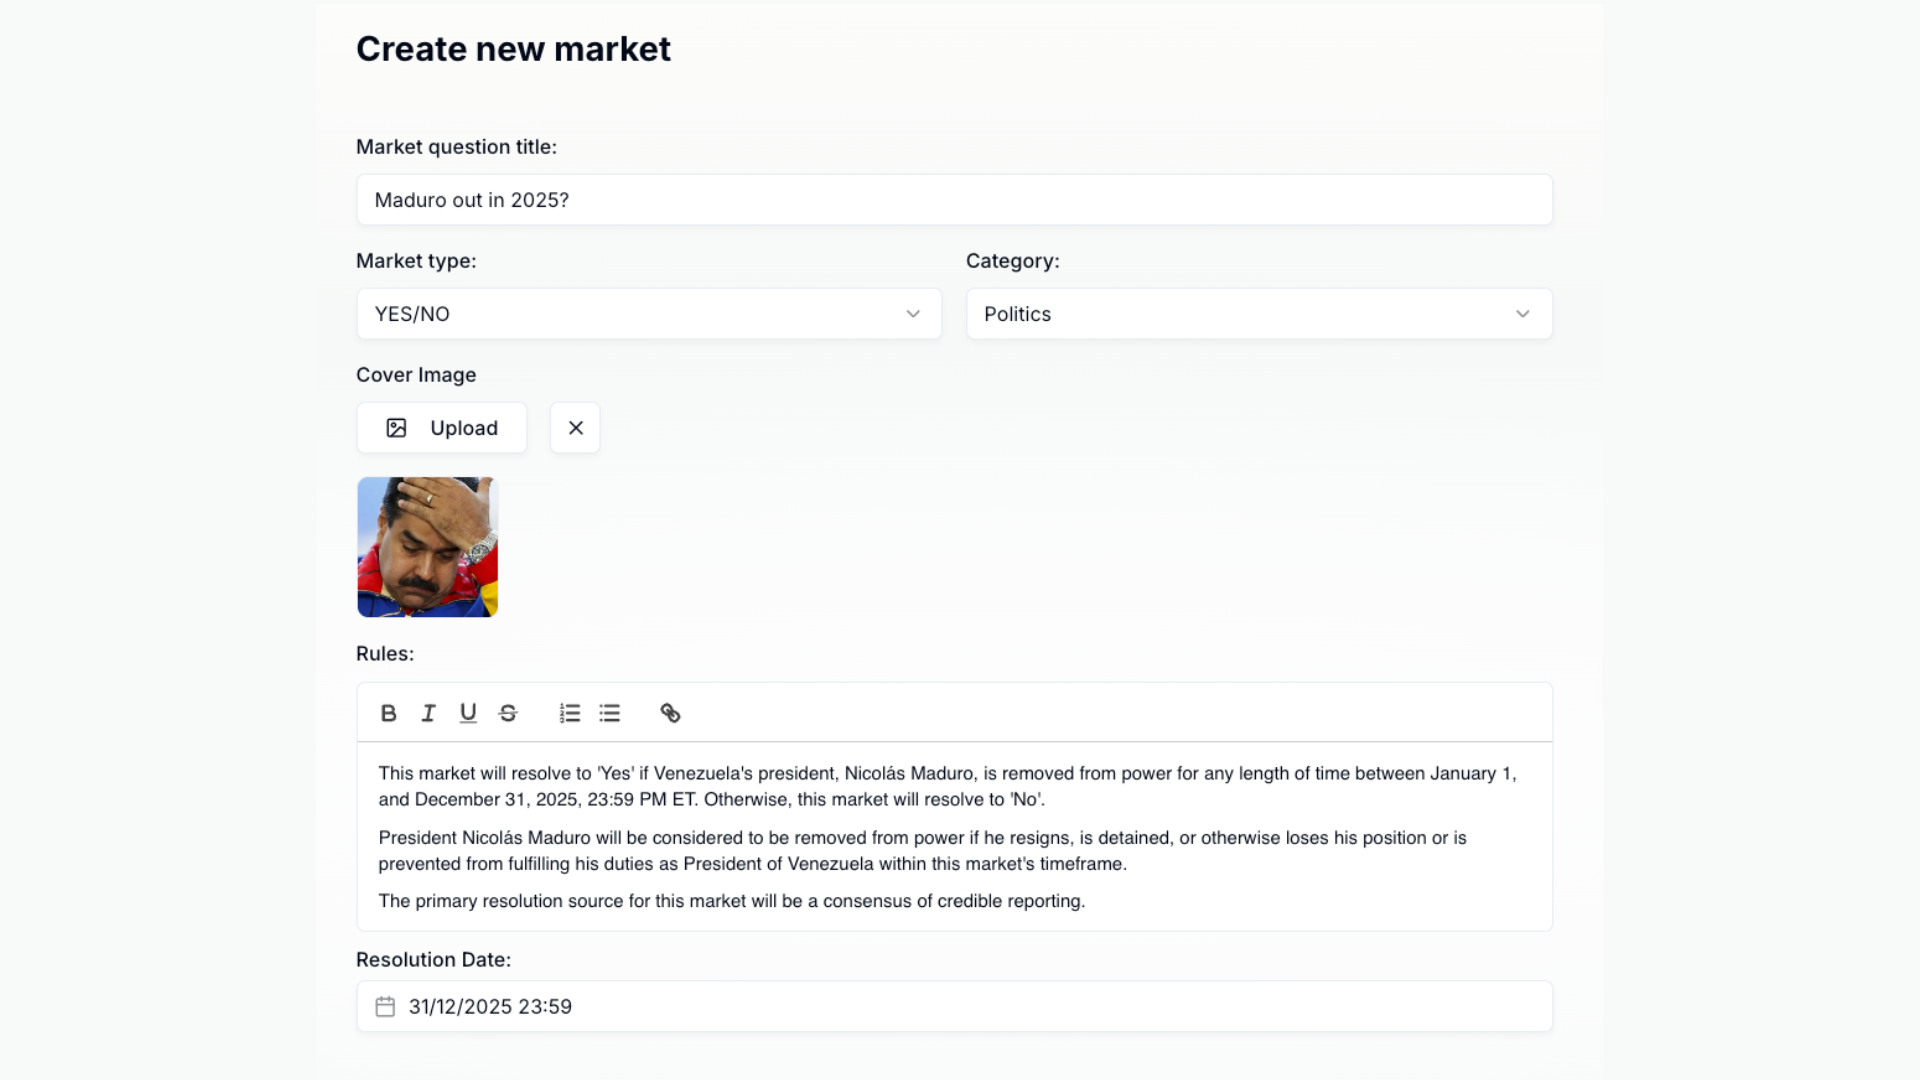Click the image icon on Upload button
Screen dimensions: 1920x1080
pyautogui.click(x=396, y=428)
